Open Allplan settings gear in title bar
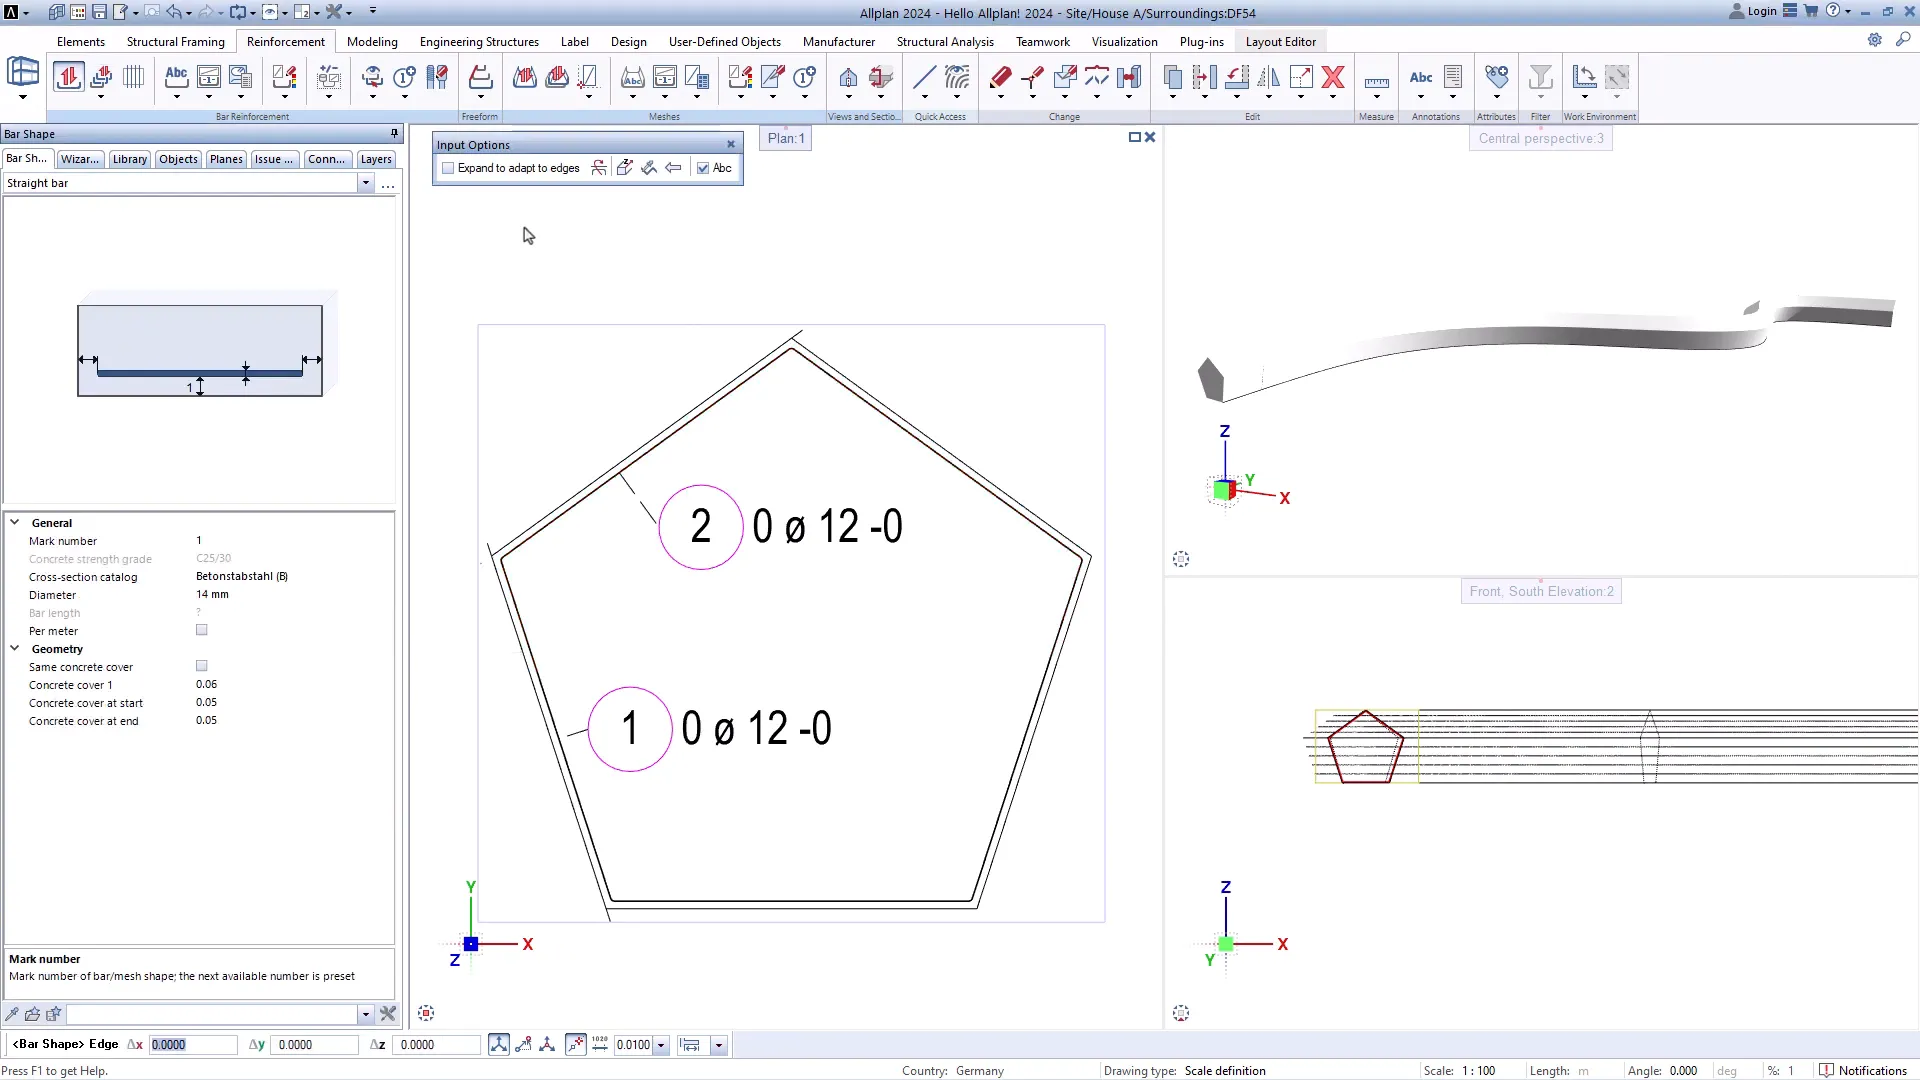 (1876, 40)
